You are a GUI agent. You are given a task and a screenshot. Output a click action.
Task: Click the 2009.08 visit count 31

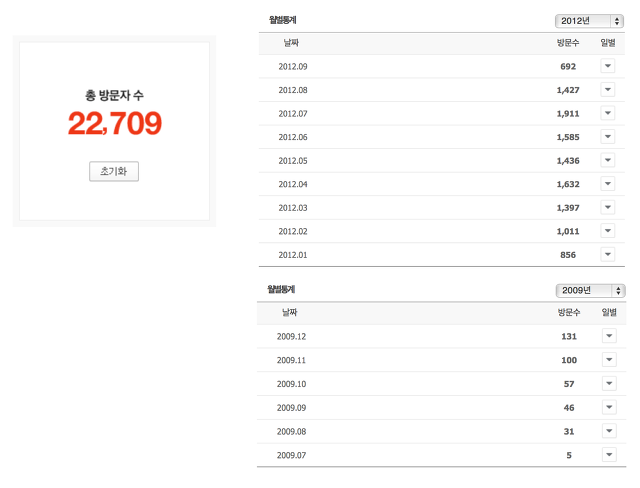(x=569, y=431)
